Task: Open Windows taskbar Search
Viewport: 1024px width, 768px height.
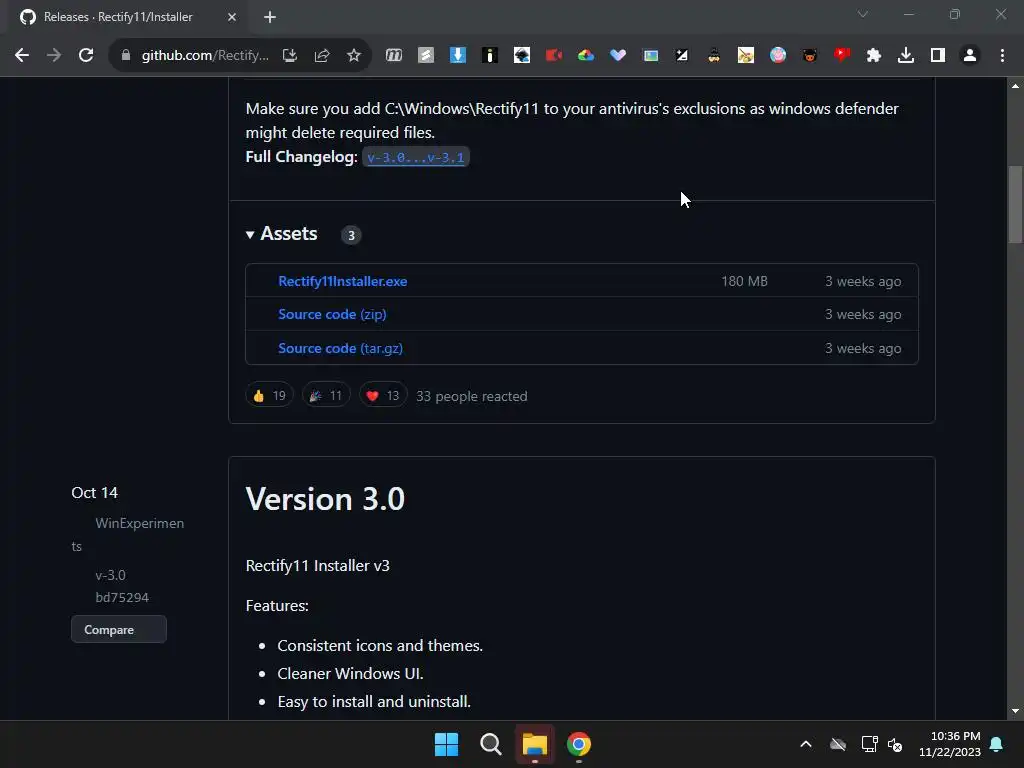Action: point(490,744)
